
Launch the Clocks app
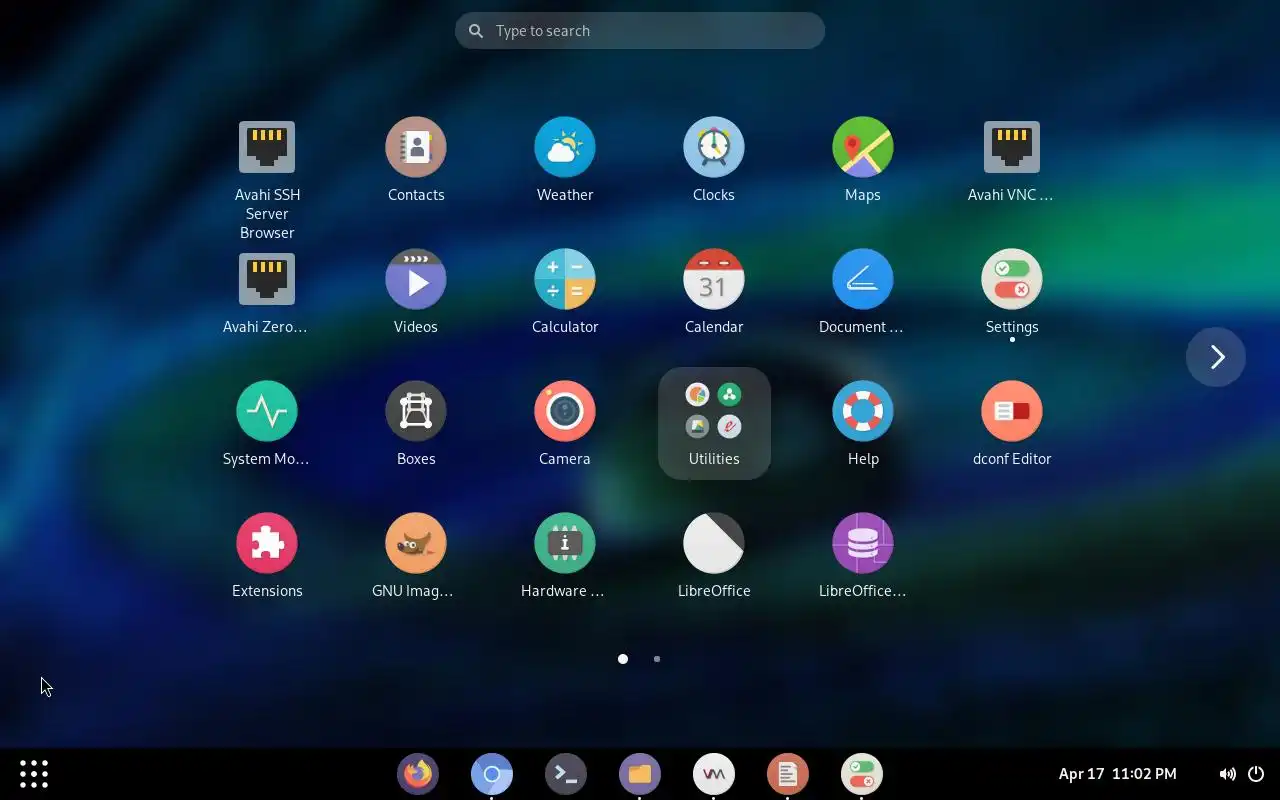pos(714,147)
